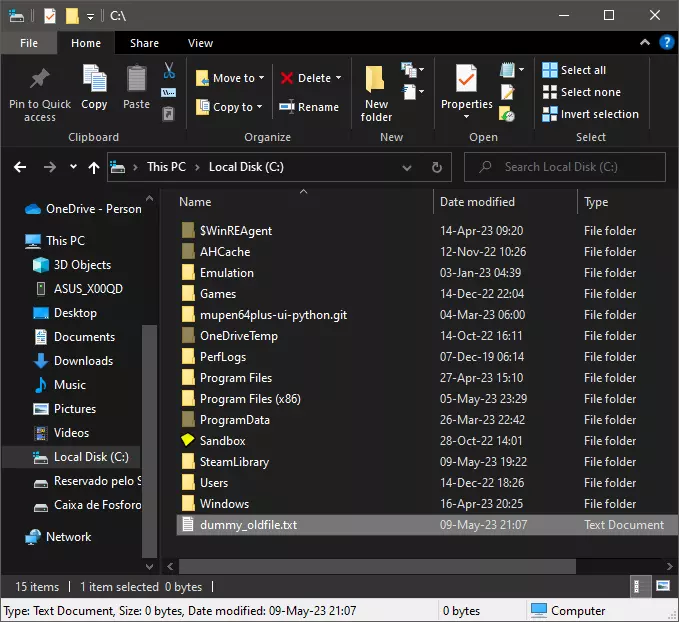
Task: Sort by the Date modified column
Action: [478, 202]
